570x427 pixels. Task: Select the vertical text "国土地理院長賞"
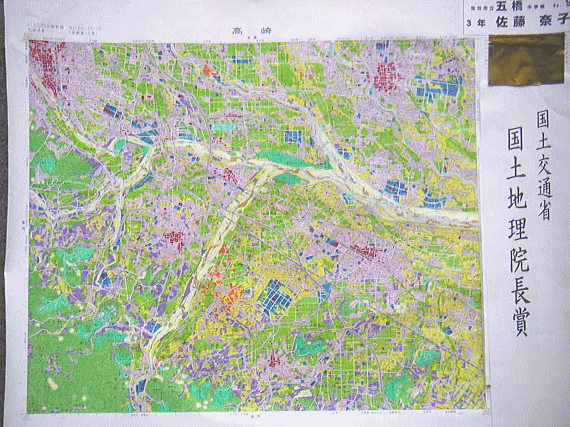coord(519,232)
